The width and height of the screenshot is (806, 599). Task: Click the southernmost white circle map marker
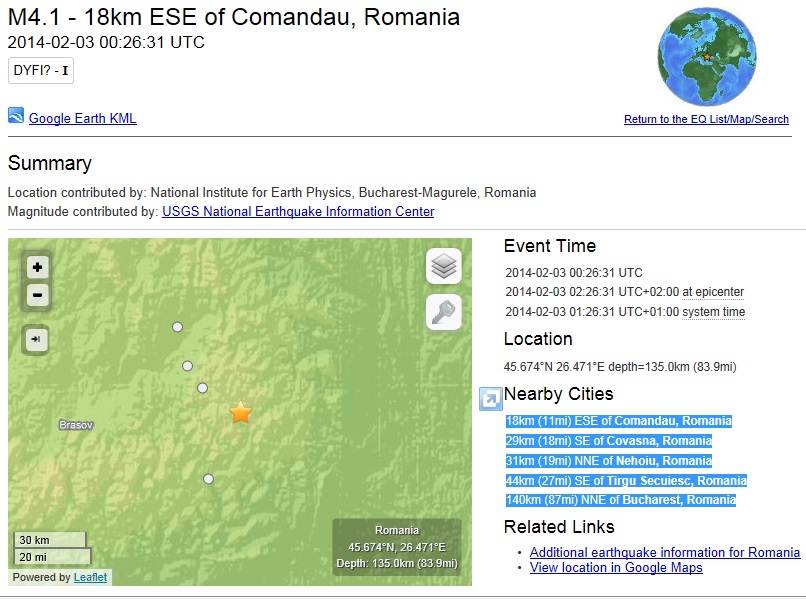[x=208, y=479]
